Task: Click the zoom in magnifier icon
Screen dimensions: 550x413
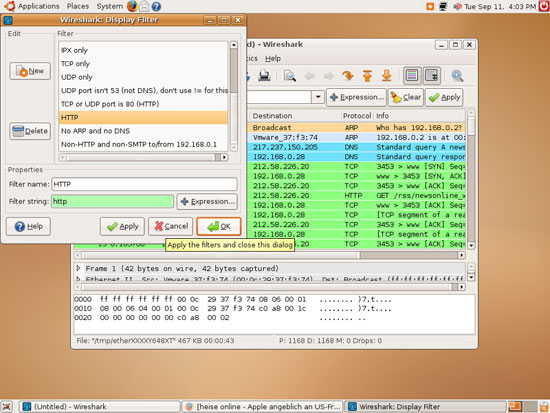Action: click(x=457, y=76)
